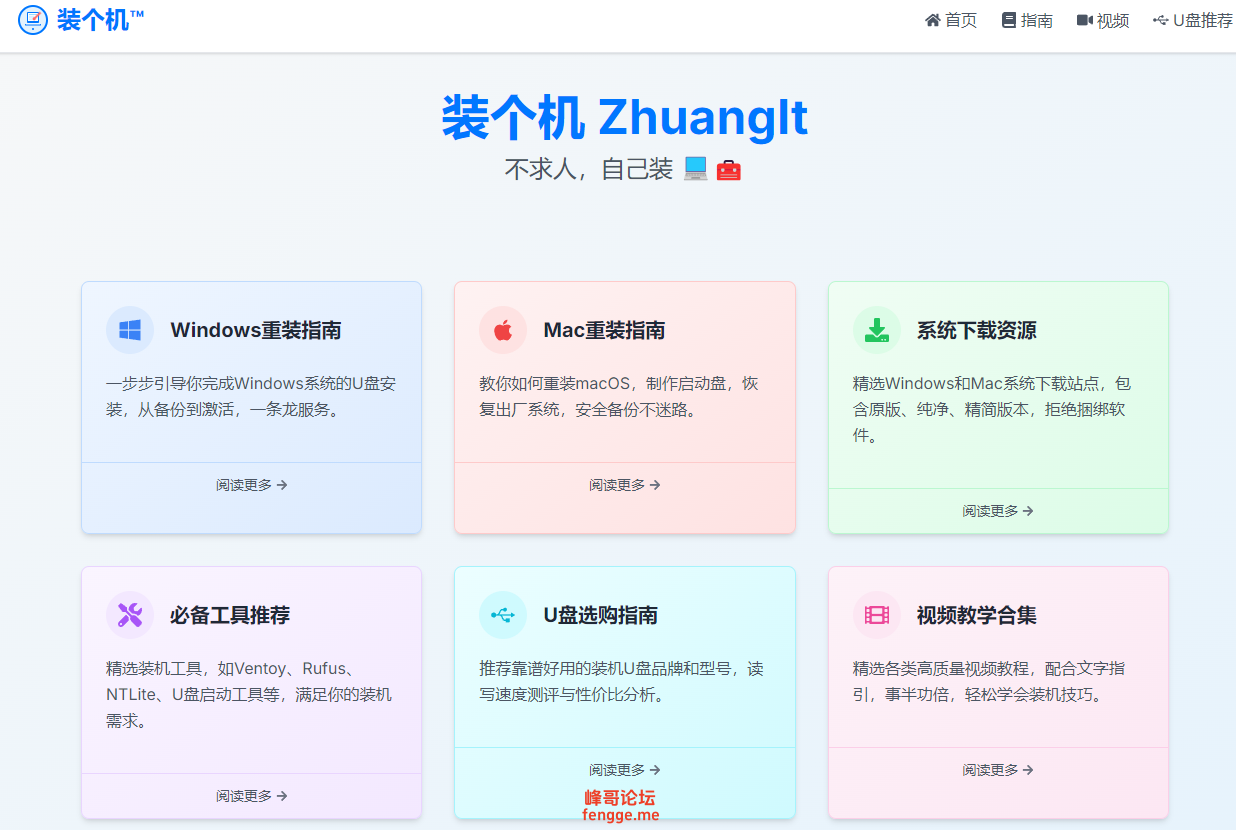Click the 视频教学合集 description text

(989, 681)
